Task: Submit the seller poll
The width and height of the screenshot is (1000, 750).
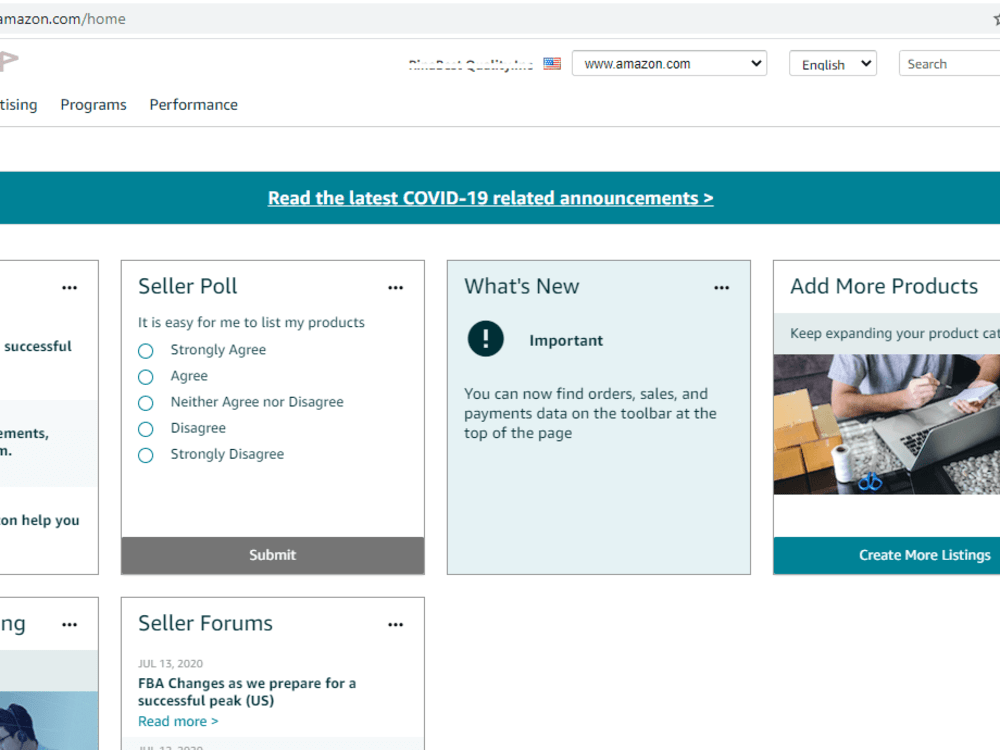Action: click(272, 555)
